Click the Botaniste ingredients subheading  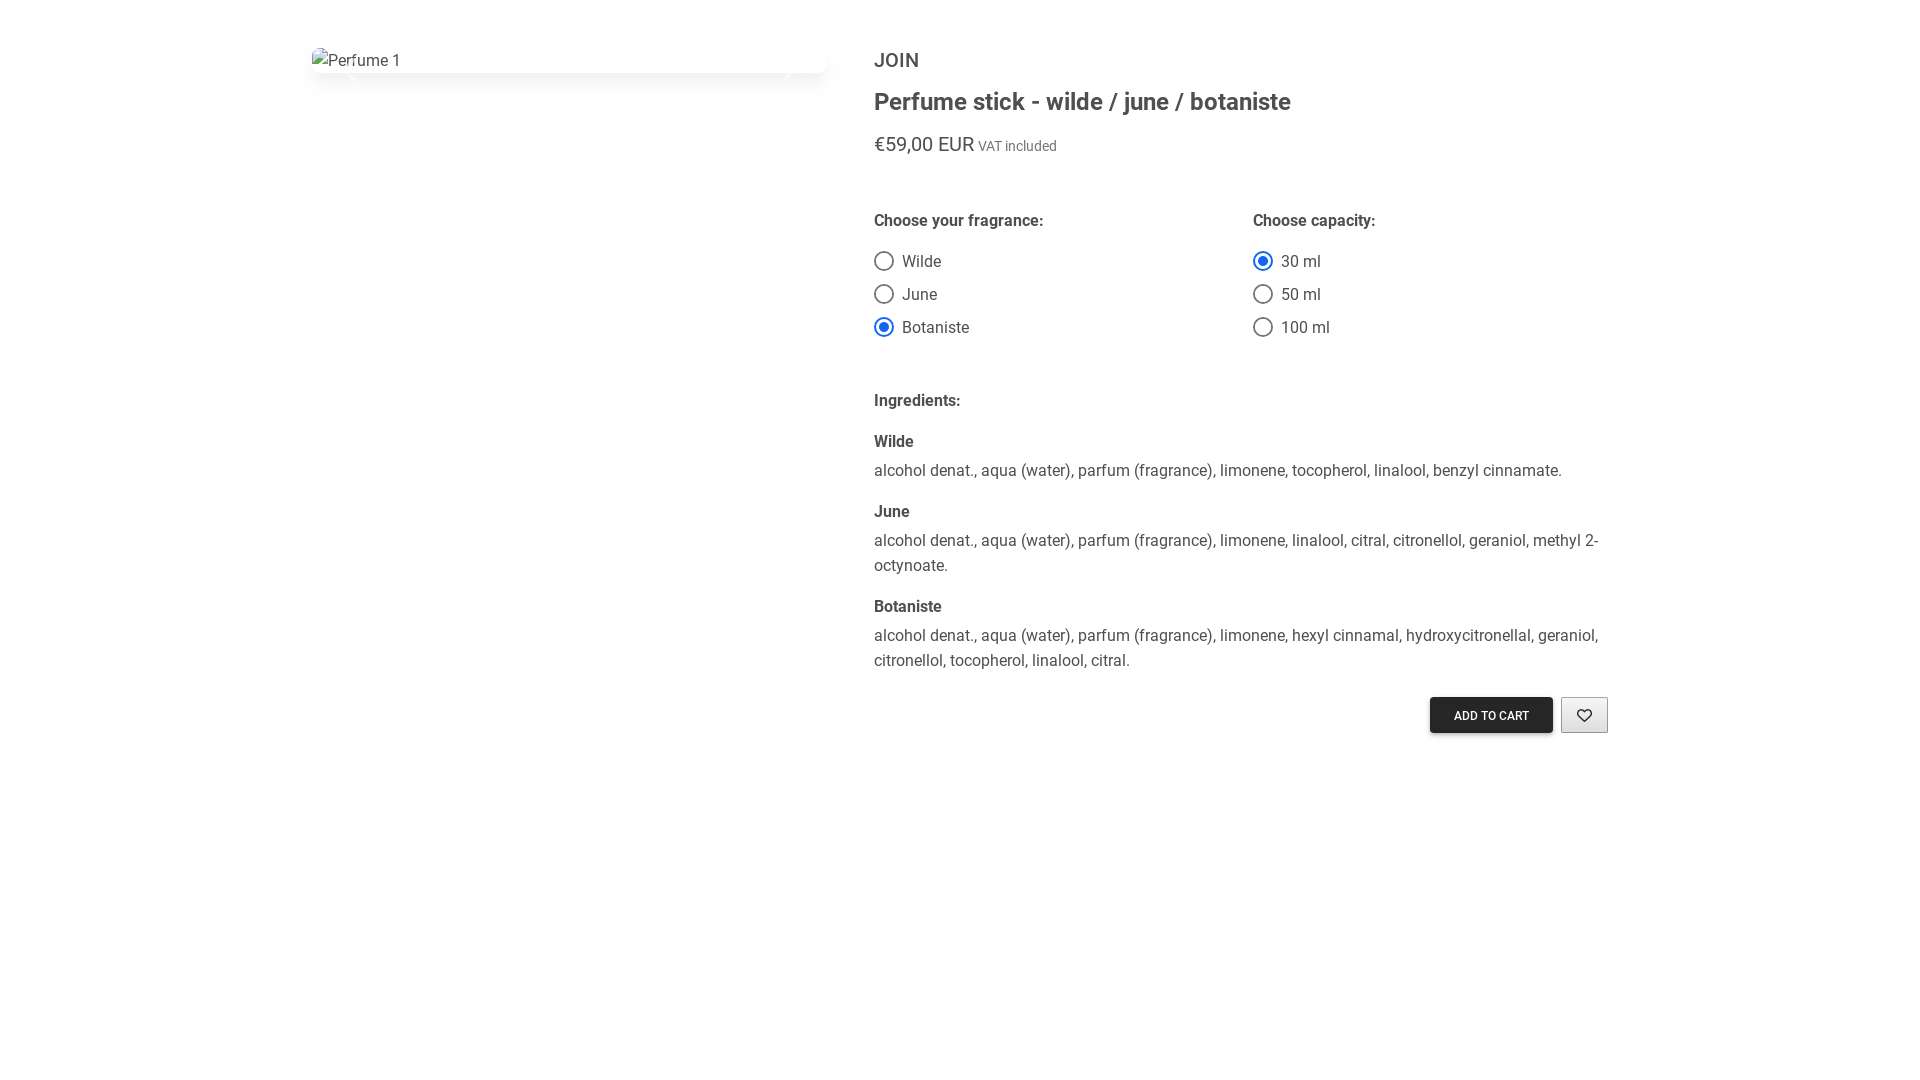coord(907,606)
